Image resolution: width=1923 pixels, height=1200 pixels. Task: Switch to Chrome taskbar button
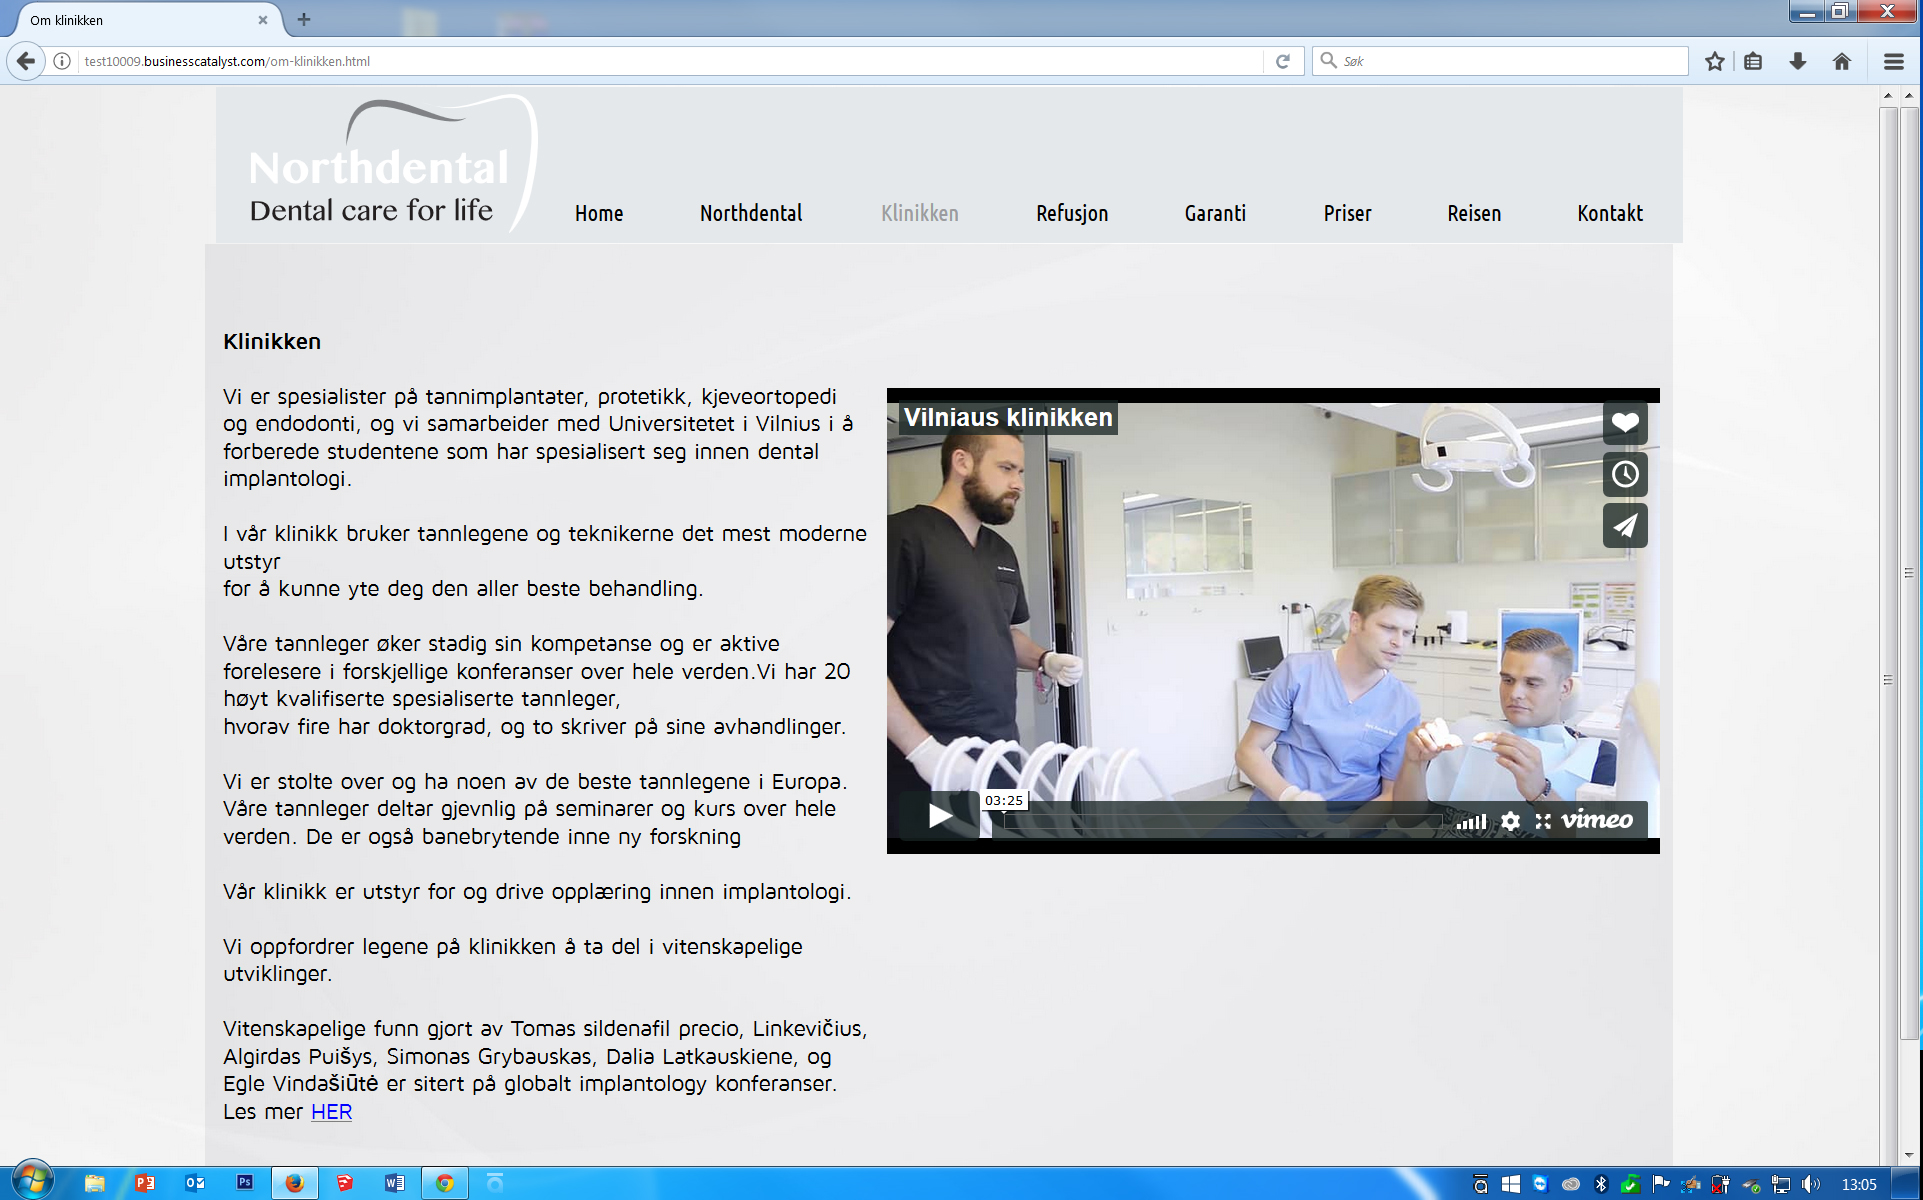coord(444,1183)
